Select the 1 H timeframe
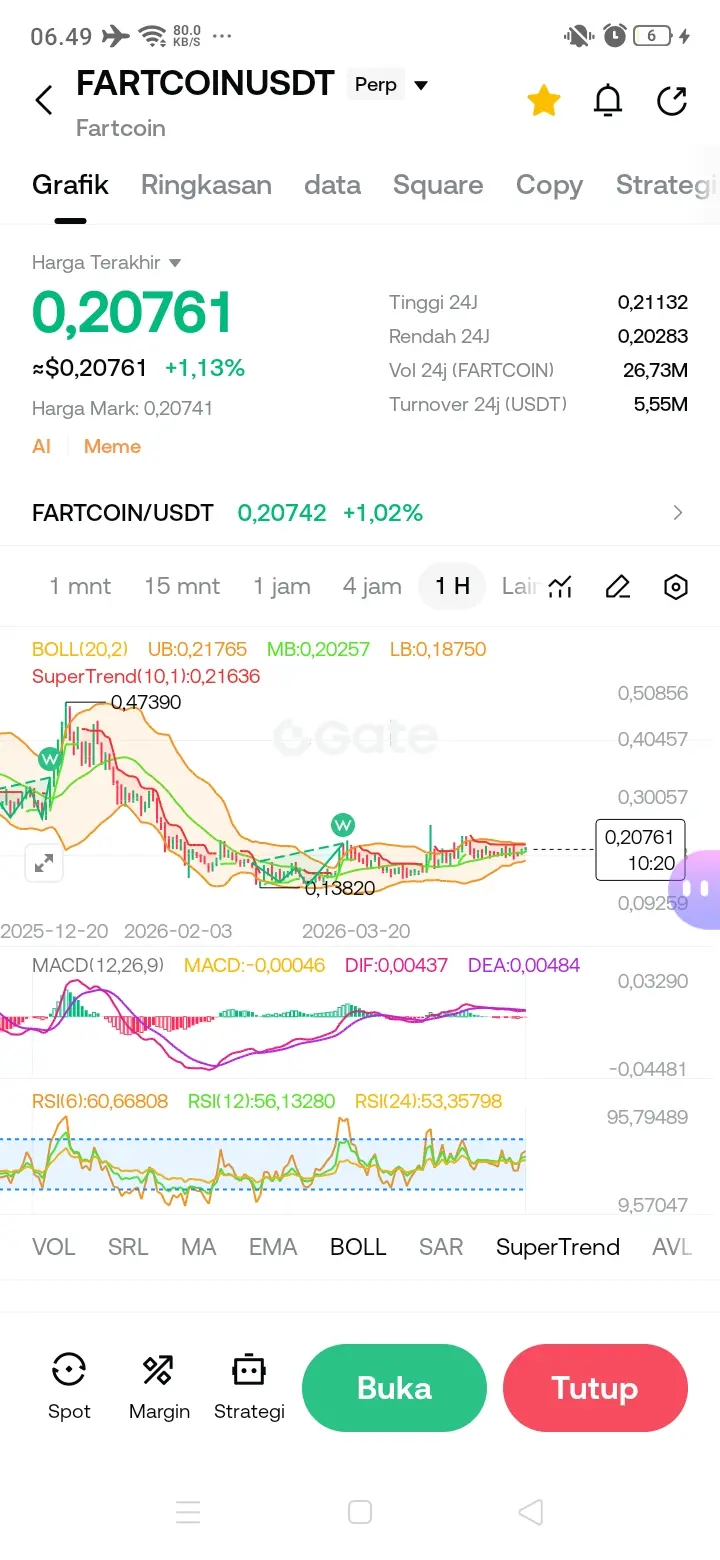 pos(452,586)
